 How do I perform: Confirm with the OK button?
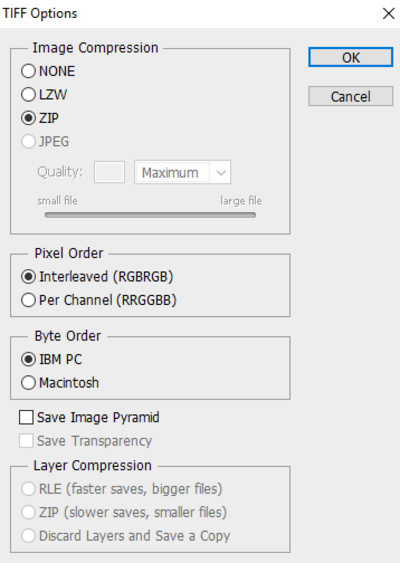(350, 57)
